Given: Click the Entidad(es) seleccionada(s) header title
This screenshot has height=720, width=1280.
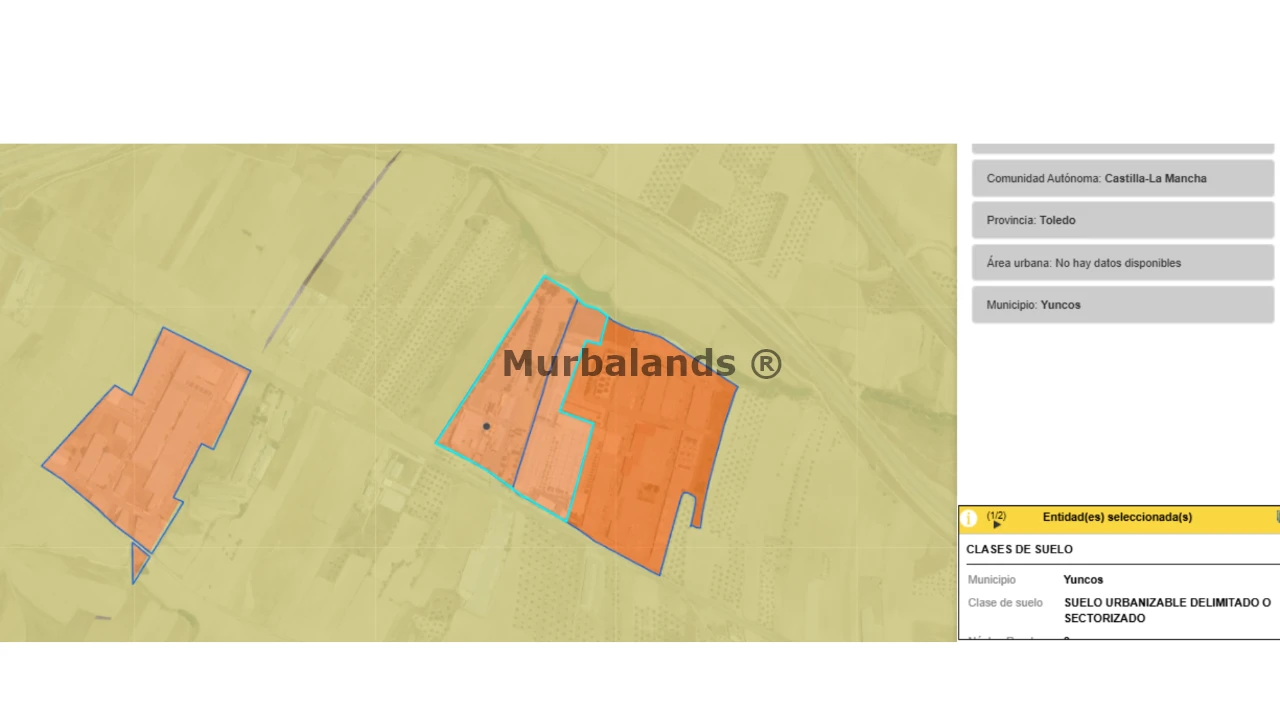Looking at the screenshot, I should pos(1117,517).
